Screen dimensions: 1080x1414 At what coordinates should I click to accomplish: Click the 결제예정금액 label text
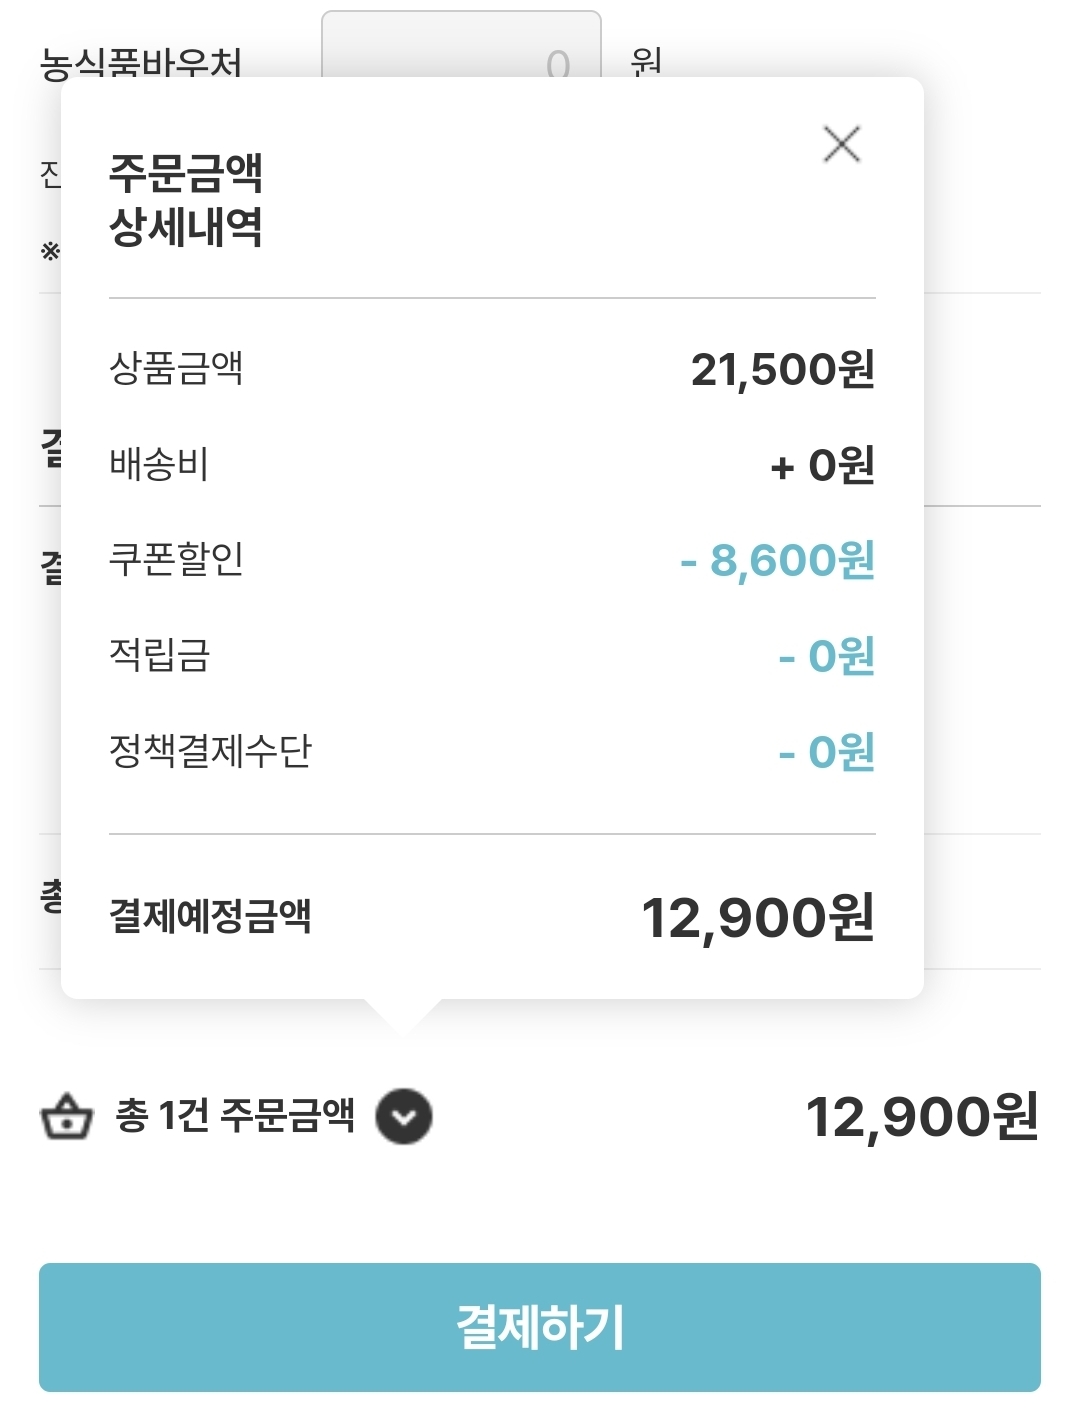pyautogui.click(x=211, y=916)
